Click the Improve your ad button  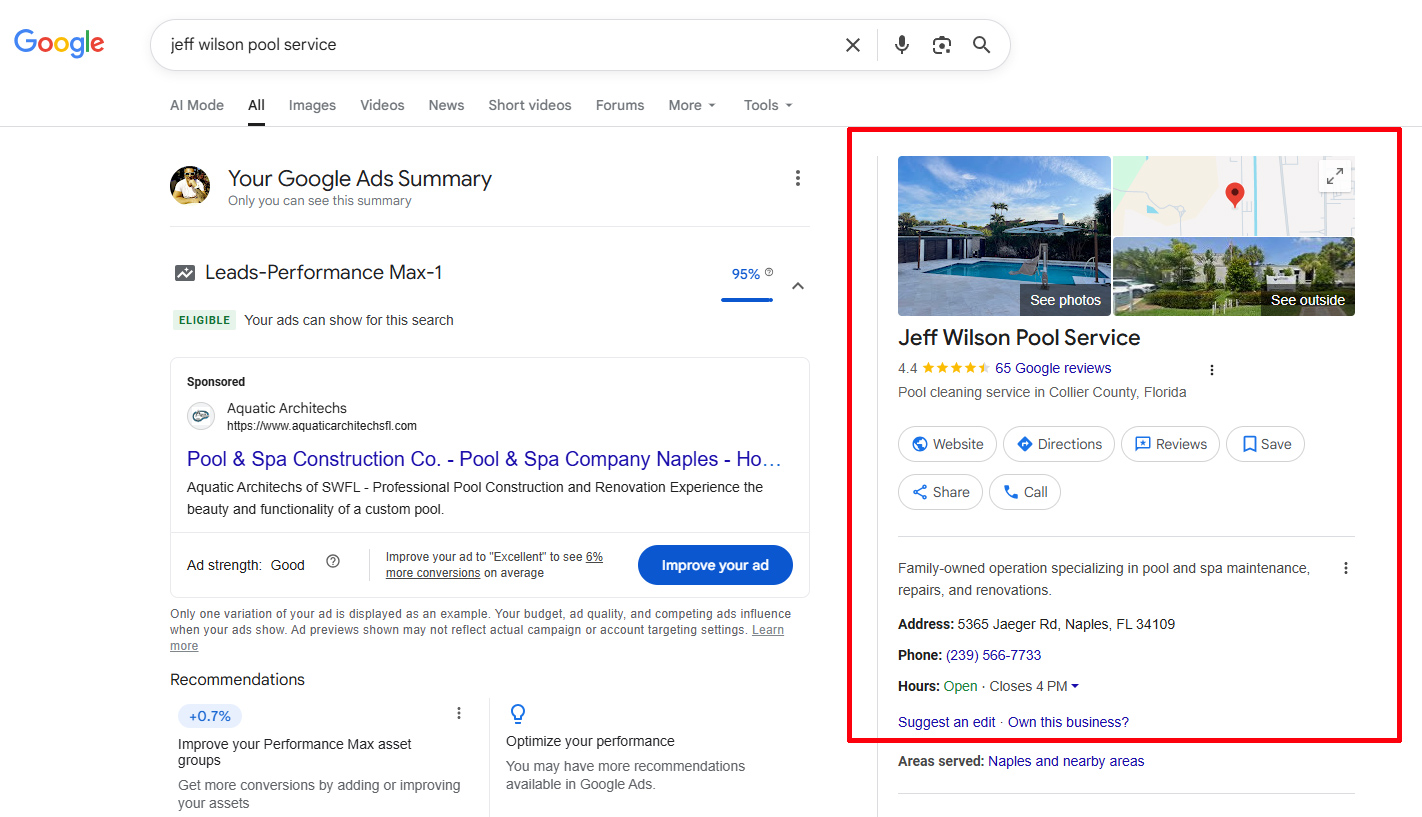715,565
